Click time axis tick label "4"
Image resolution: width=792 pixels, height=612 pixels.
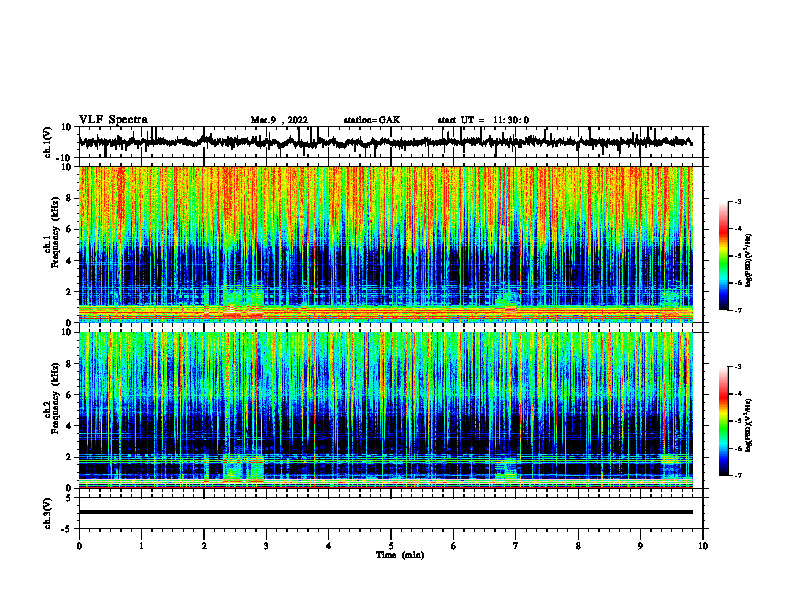coord(329,546)
